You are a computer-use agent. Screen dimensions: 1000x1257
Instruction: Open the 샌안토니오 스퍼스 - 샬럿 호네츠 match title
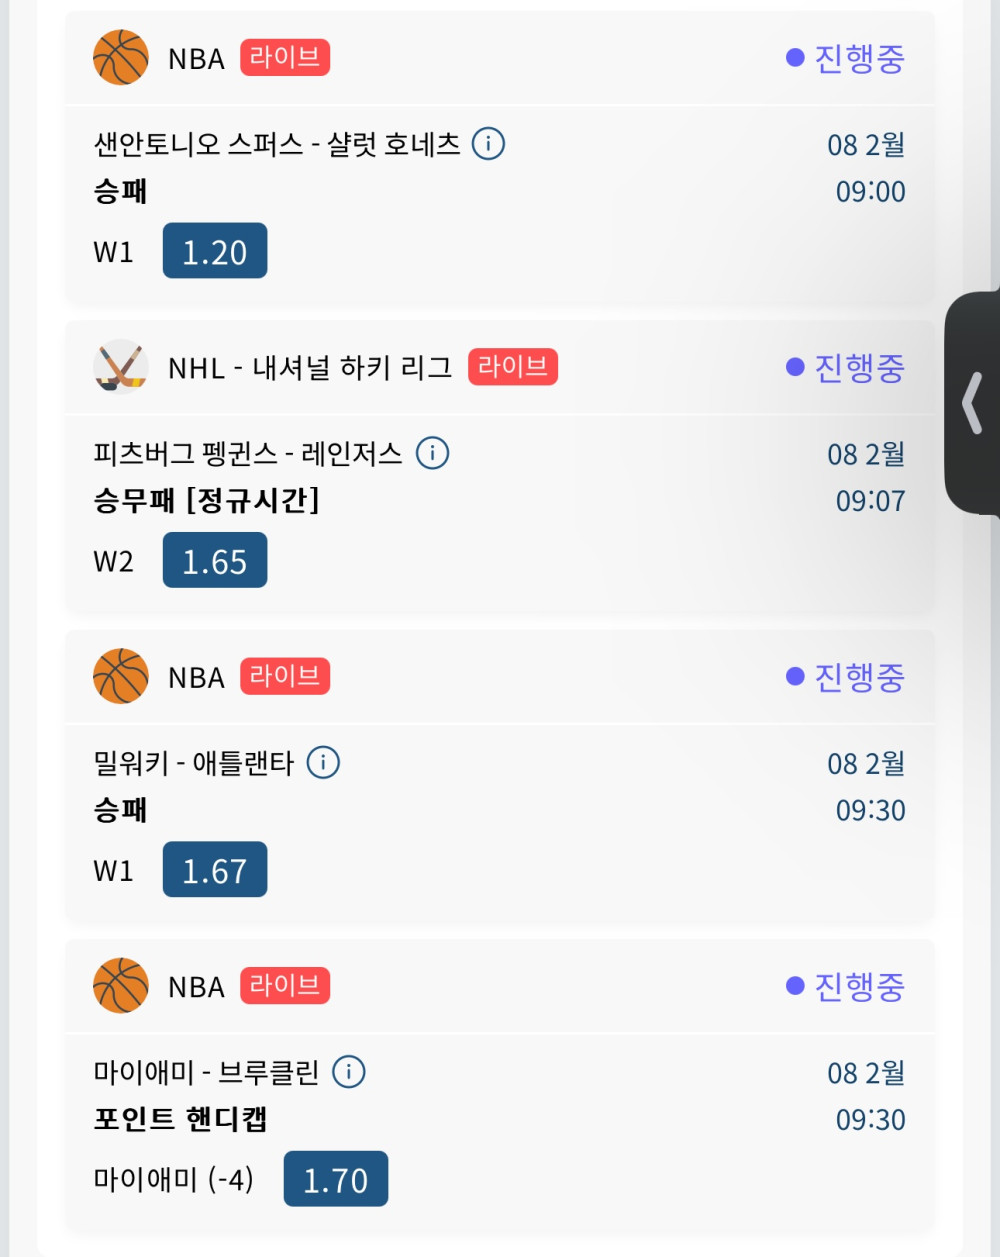click(276, 145)
